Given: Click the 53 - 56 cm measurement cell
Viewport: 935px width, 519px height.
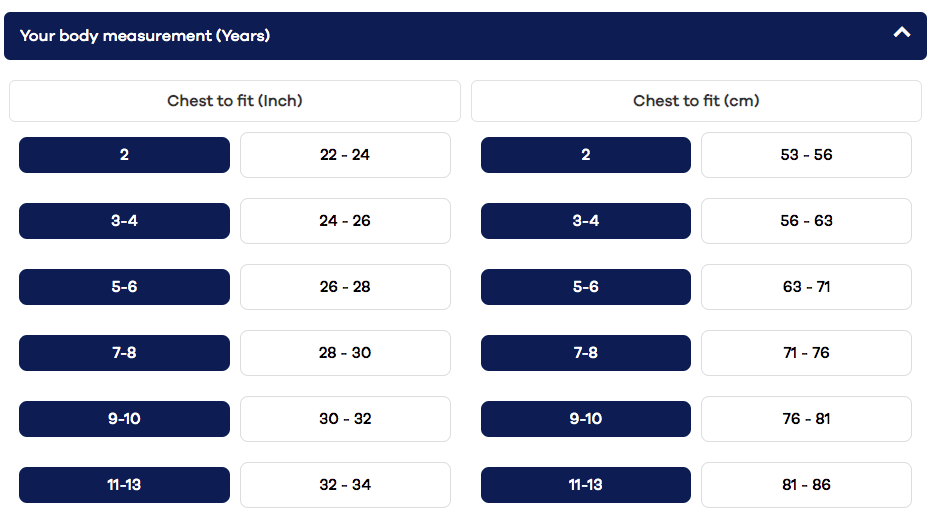Looking at the screenshot, I should coord(806,155).
